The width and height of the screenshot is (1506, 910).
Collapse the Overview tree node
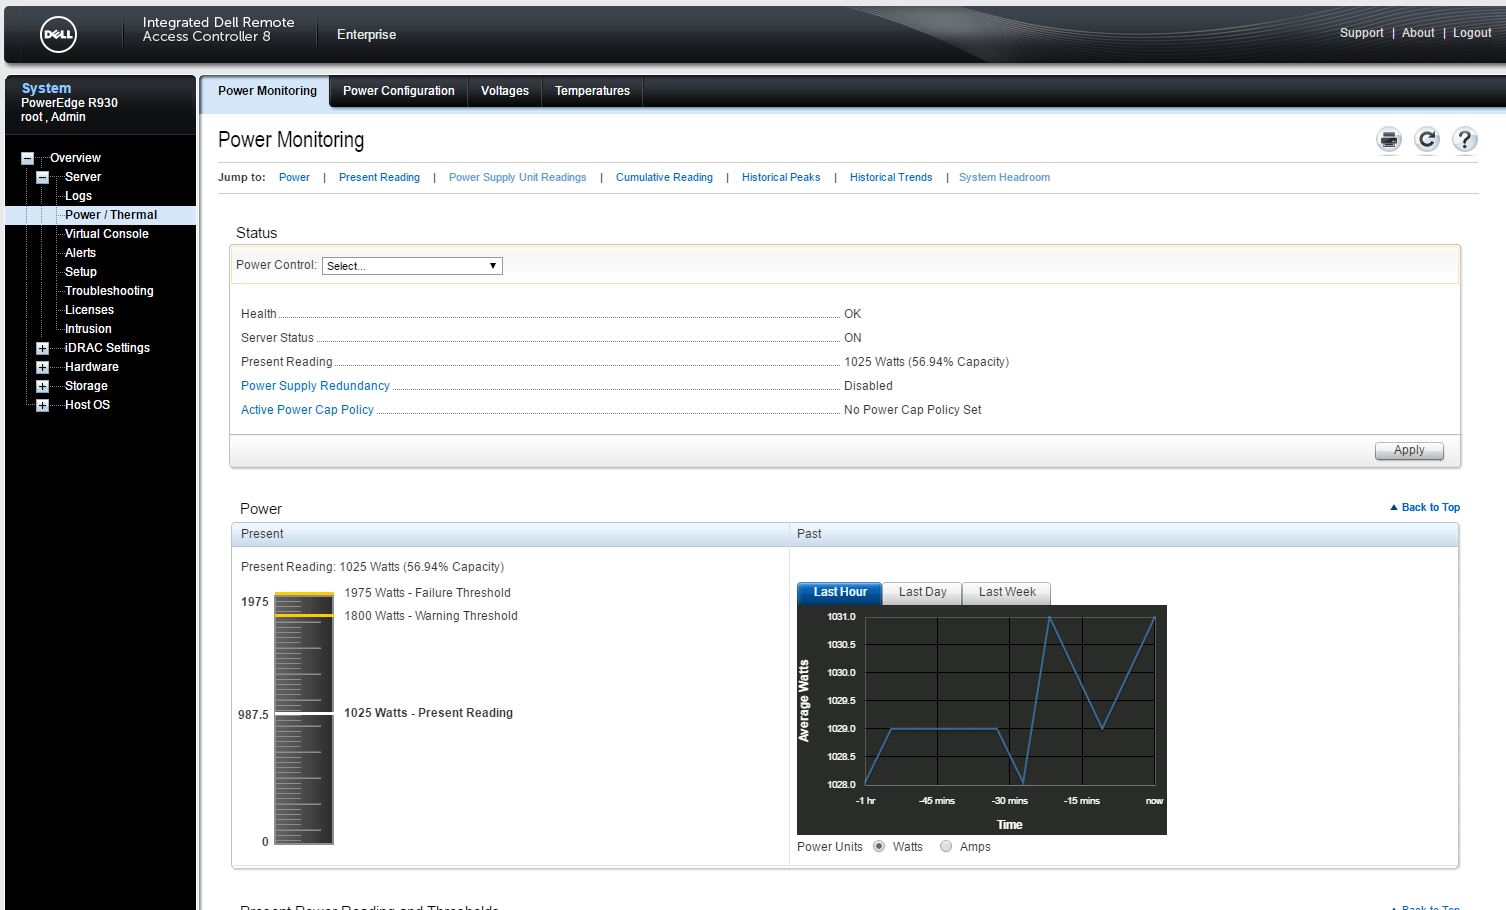(28, 158)
